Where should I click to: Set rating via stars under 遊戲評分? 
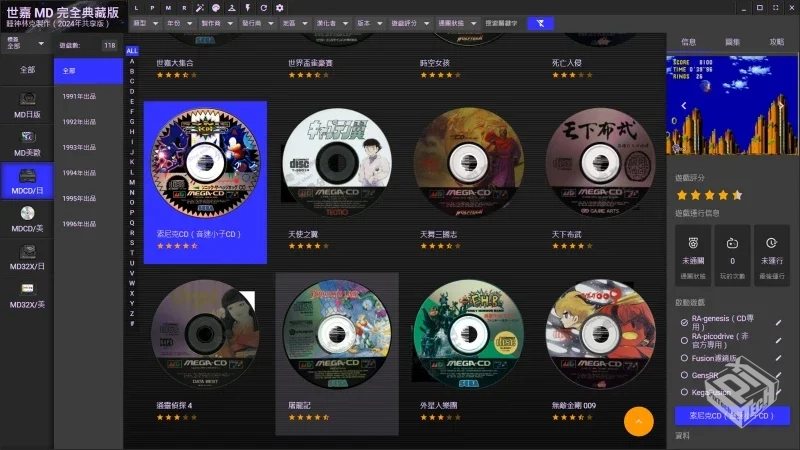709,195
